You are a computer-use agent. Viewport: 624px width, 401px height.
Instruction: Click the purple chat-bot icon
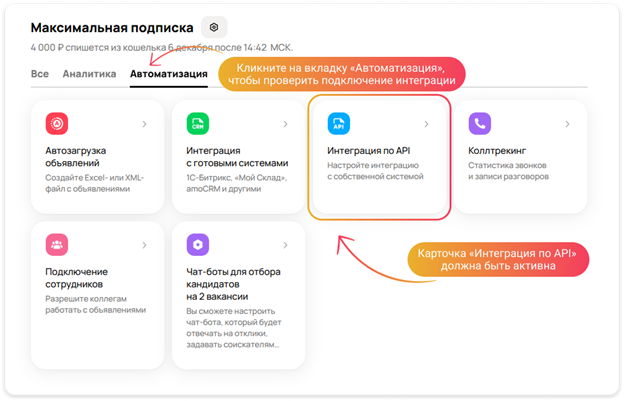click(x=198, y=244)
